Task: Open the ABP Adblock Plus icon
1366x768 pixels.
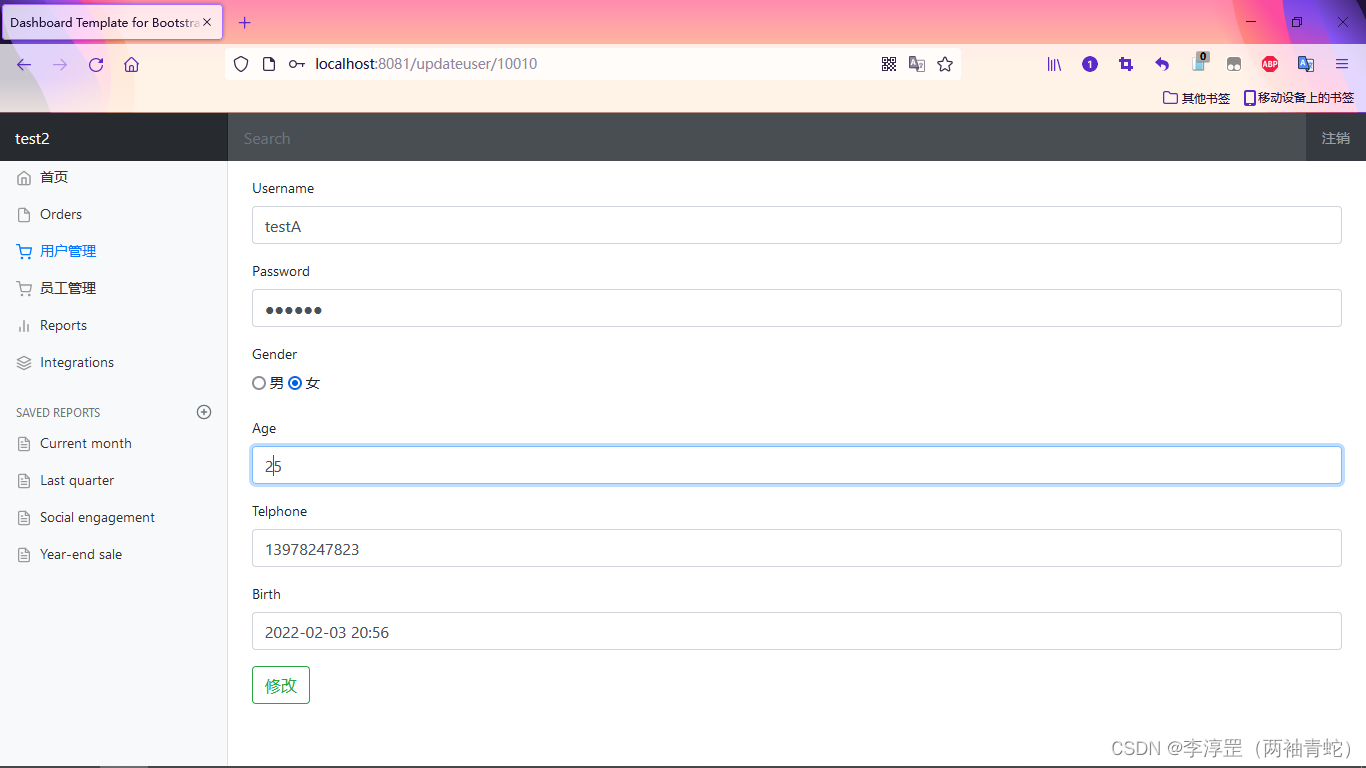Action: tap(1270, 64)
